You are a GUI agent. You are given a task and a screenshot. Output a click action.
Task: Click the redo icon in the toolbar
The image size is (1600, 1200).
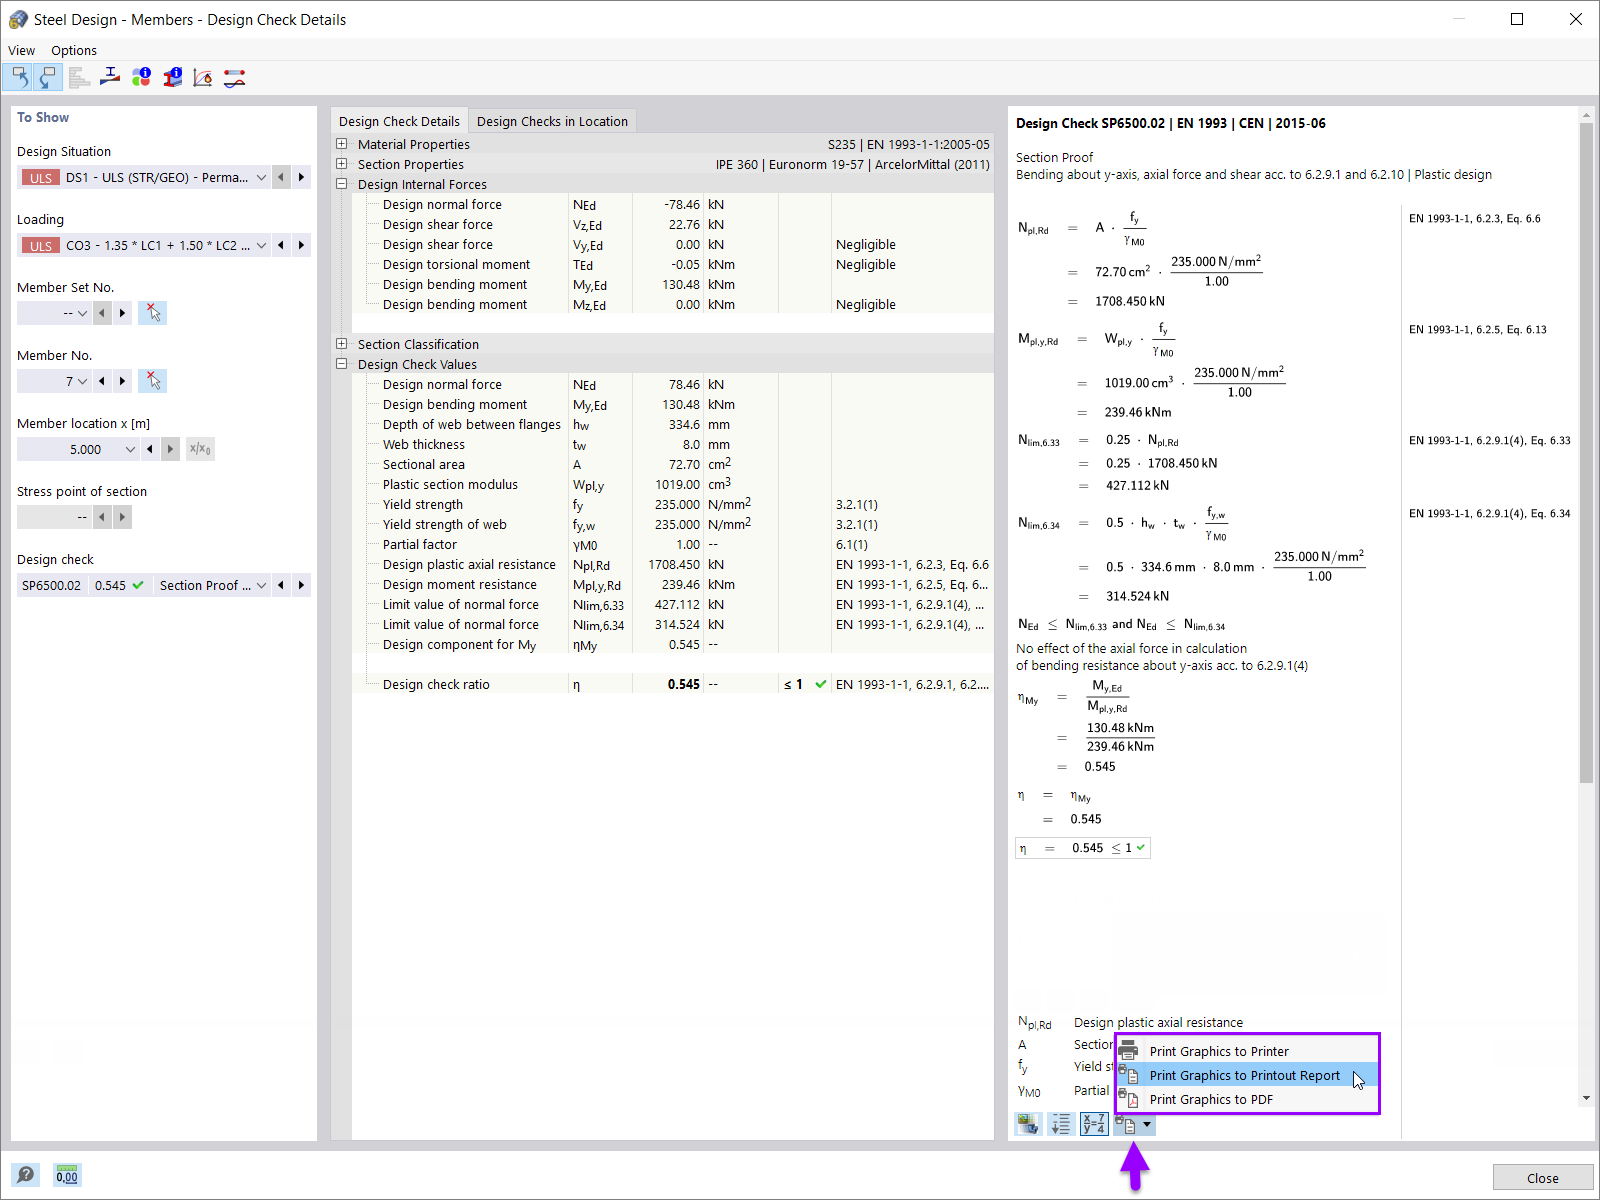(x=48, y=77)
